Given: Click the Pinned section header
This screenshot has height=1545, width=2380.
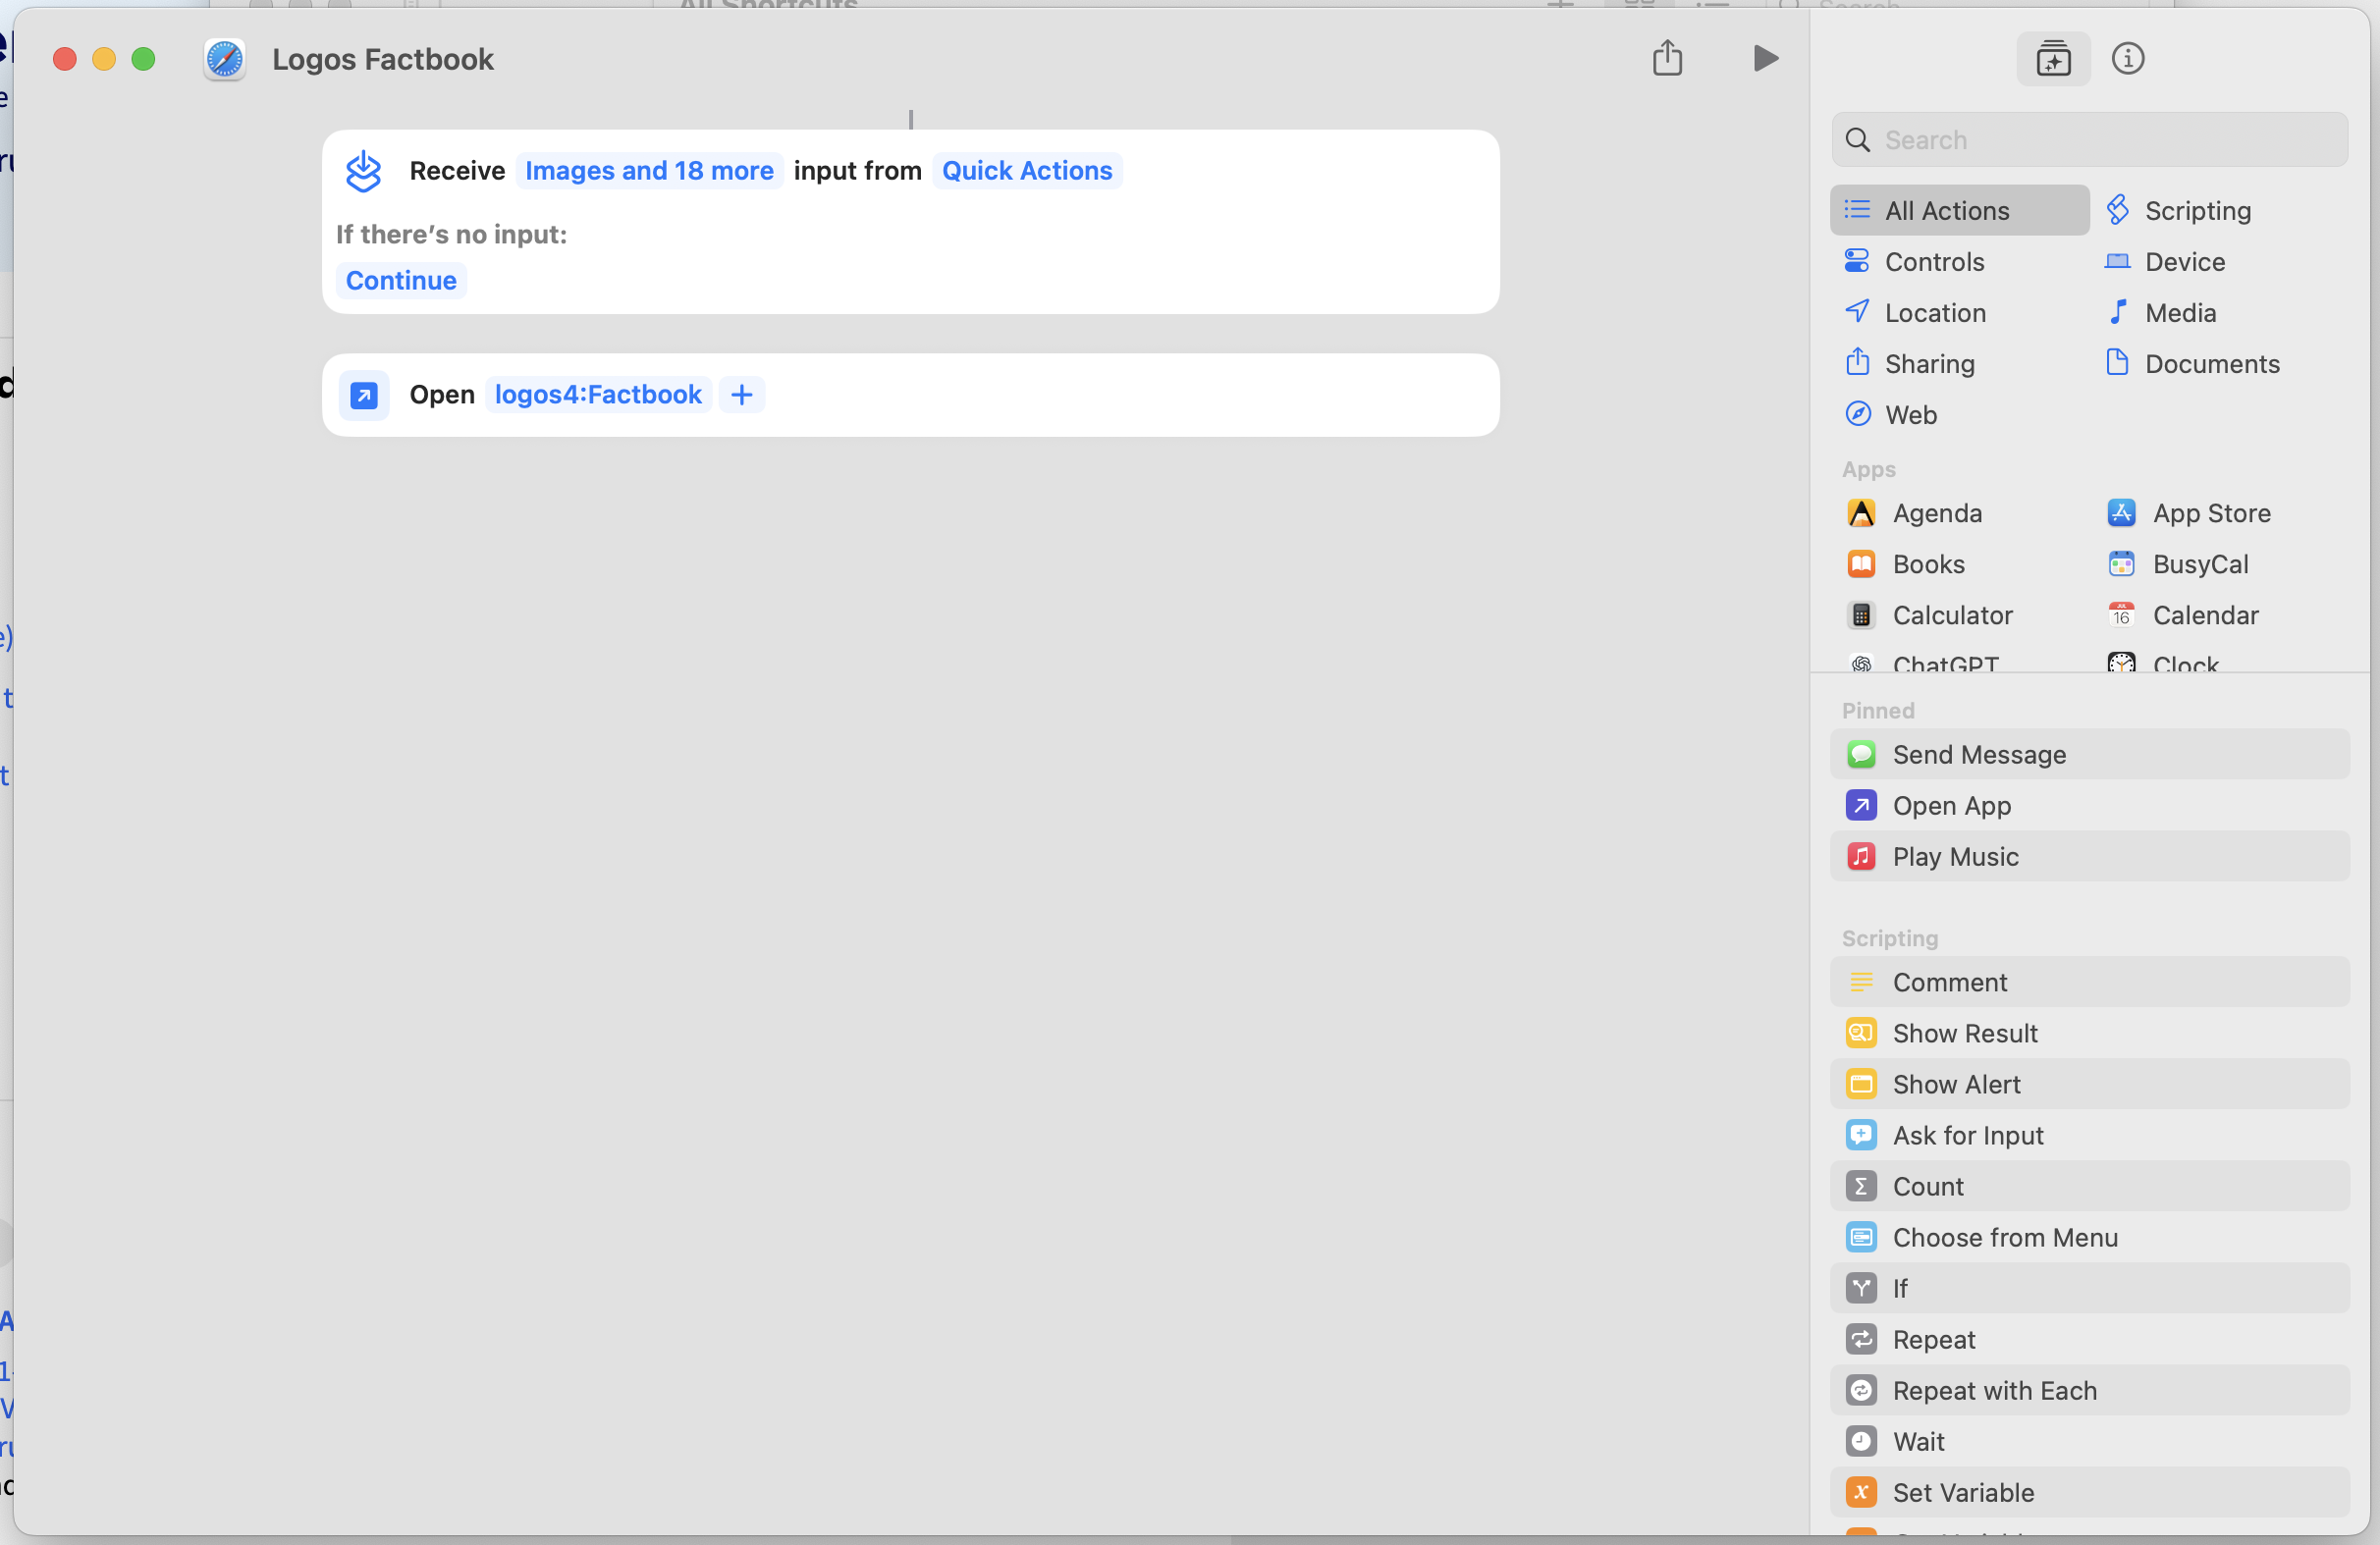Looking at the screenshot, I should pyautogui.click(x=1877, y=711).
